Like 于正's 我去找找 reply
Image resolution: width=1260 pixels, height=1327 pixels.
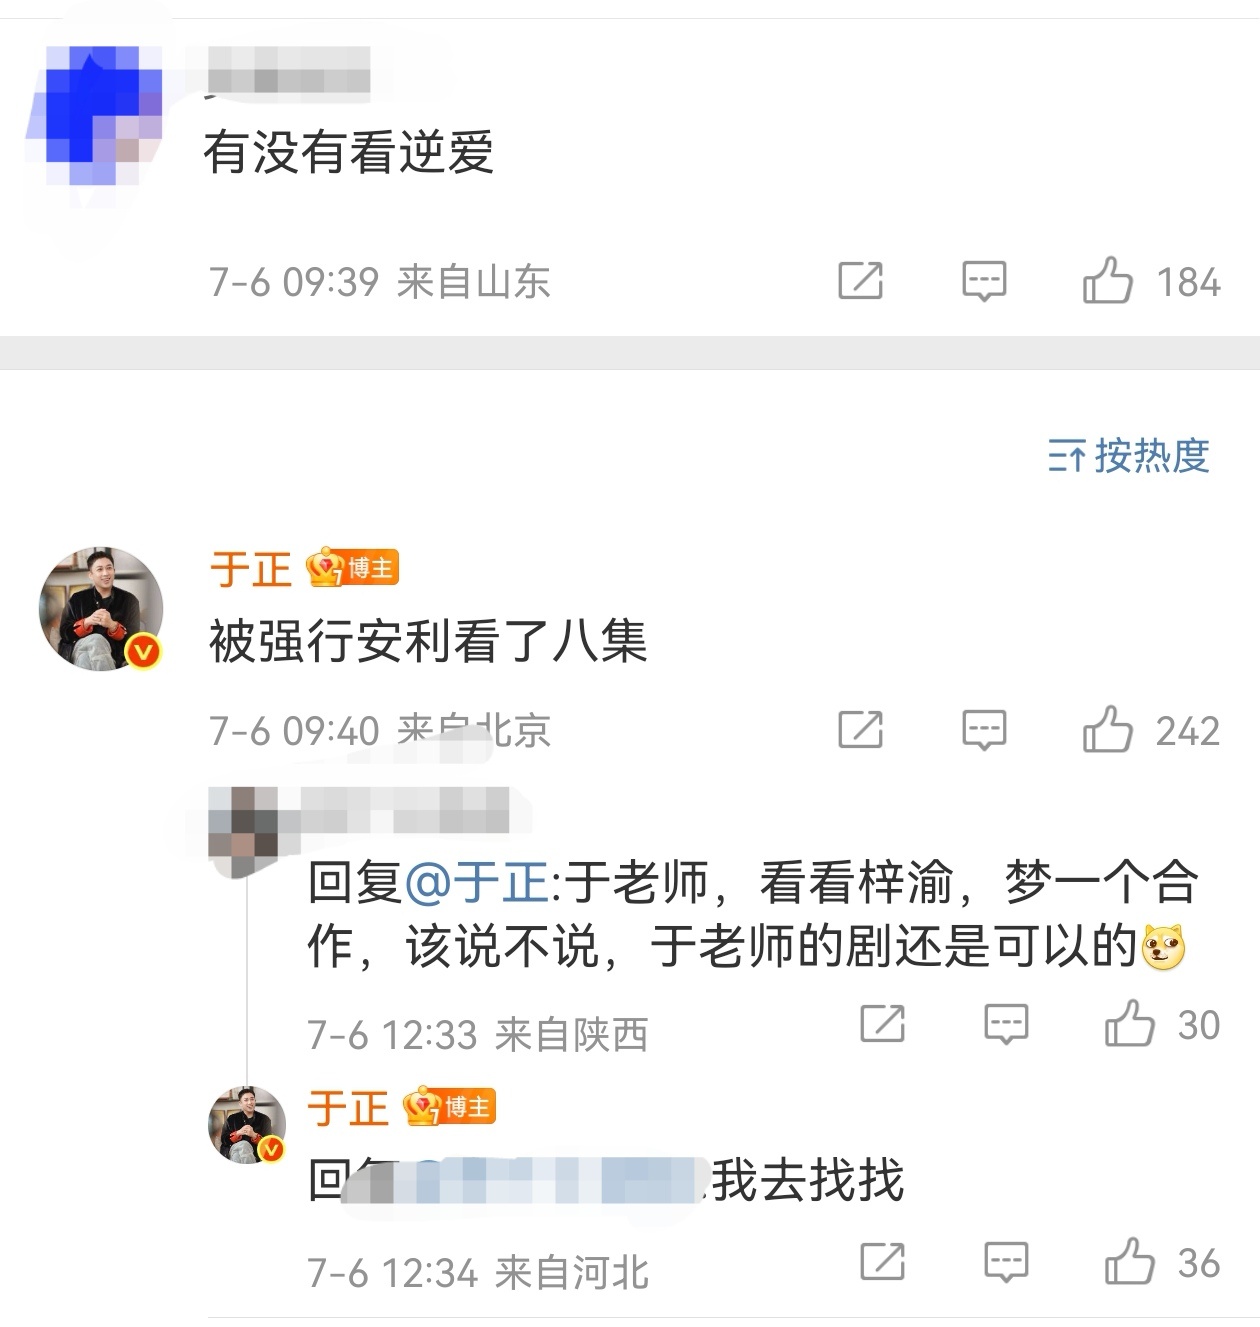(1129, 1261)
